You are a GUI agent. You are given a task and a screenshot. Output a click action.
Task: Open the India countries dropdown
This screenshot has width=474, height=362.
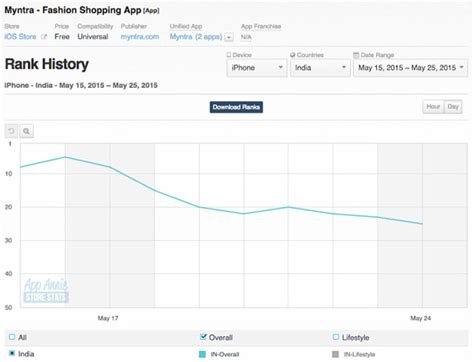[320, 68]
